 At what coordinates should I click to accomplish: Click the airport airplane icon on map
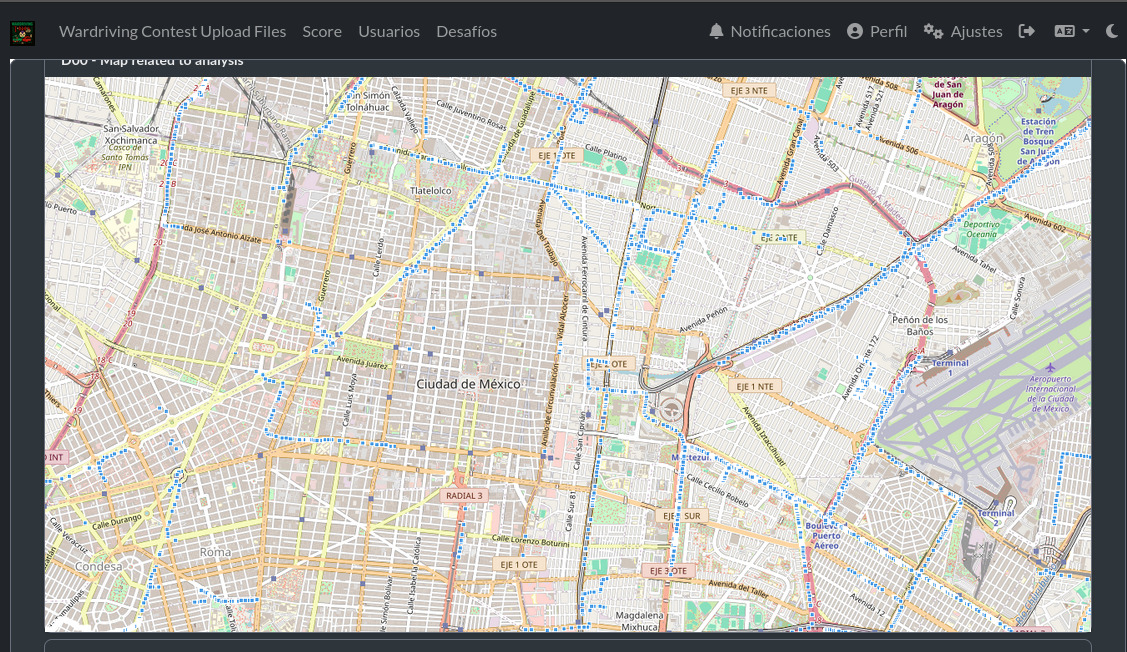(1050, 367)
